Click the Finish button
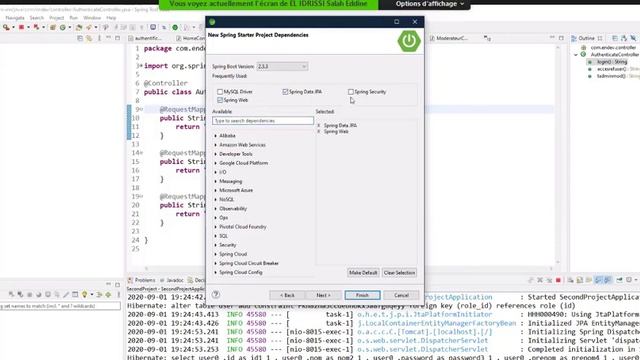640x360 pixels. [x=362, y=295]
